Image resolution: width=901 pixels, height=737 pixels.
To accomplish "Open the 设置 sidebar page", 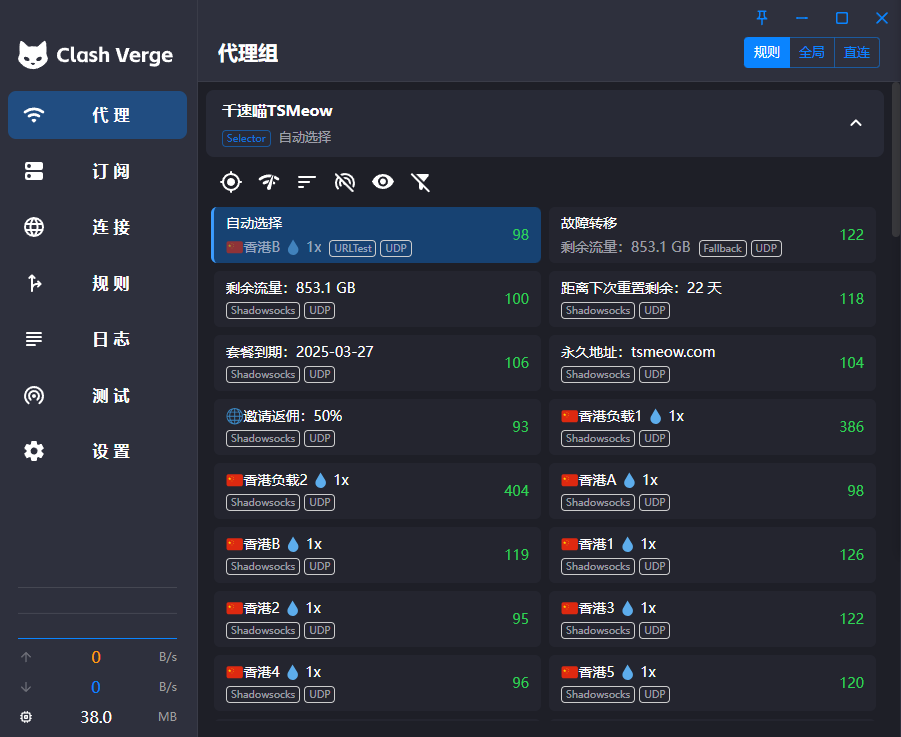I will [x=97, y=451].
